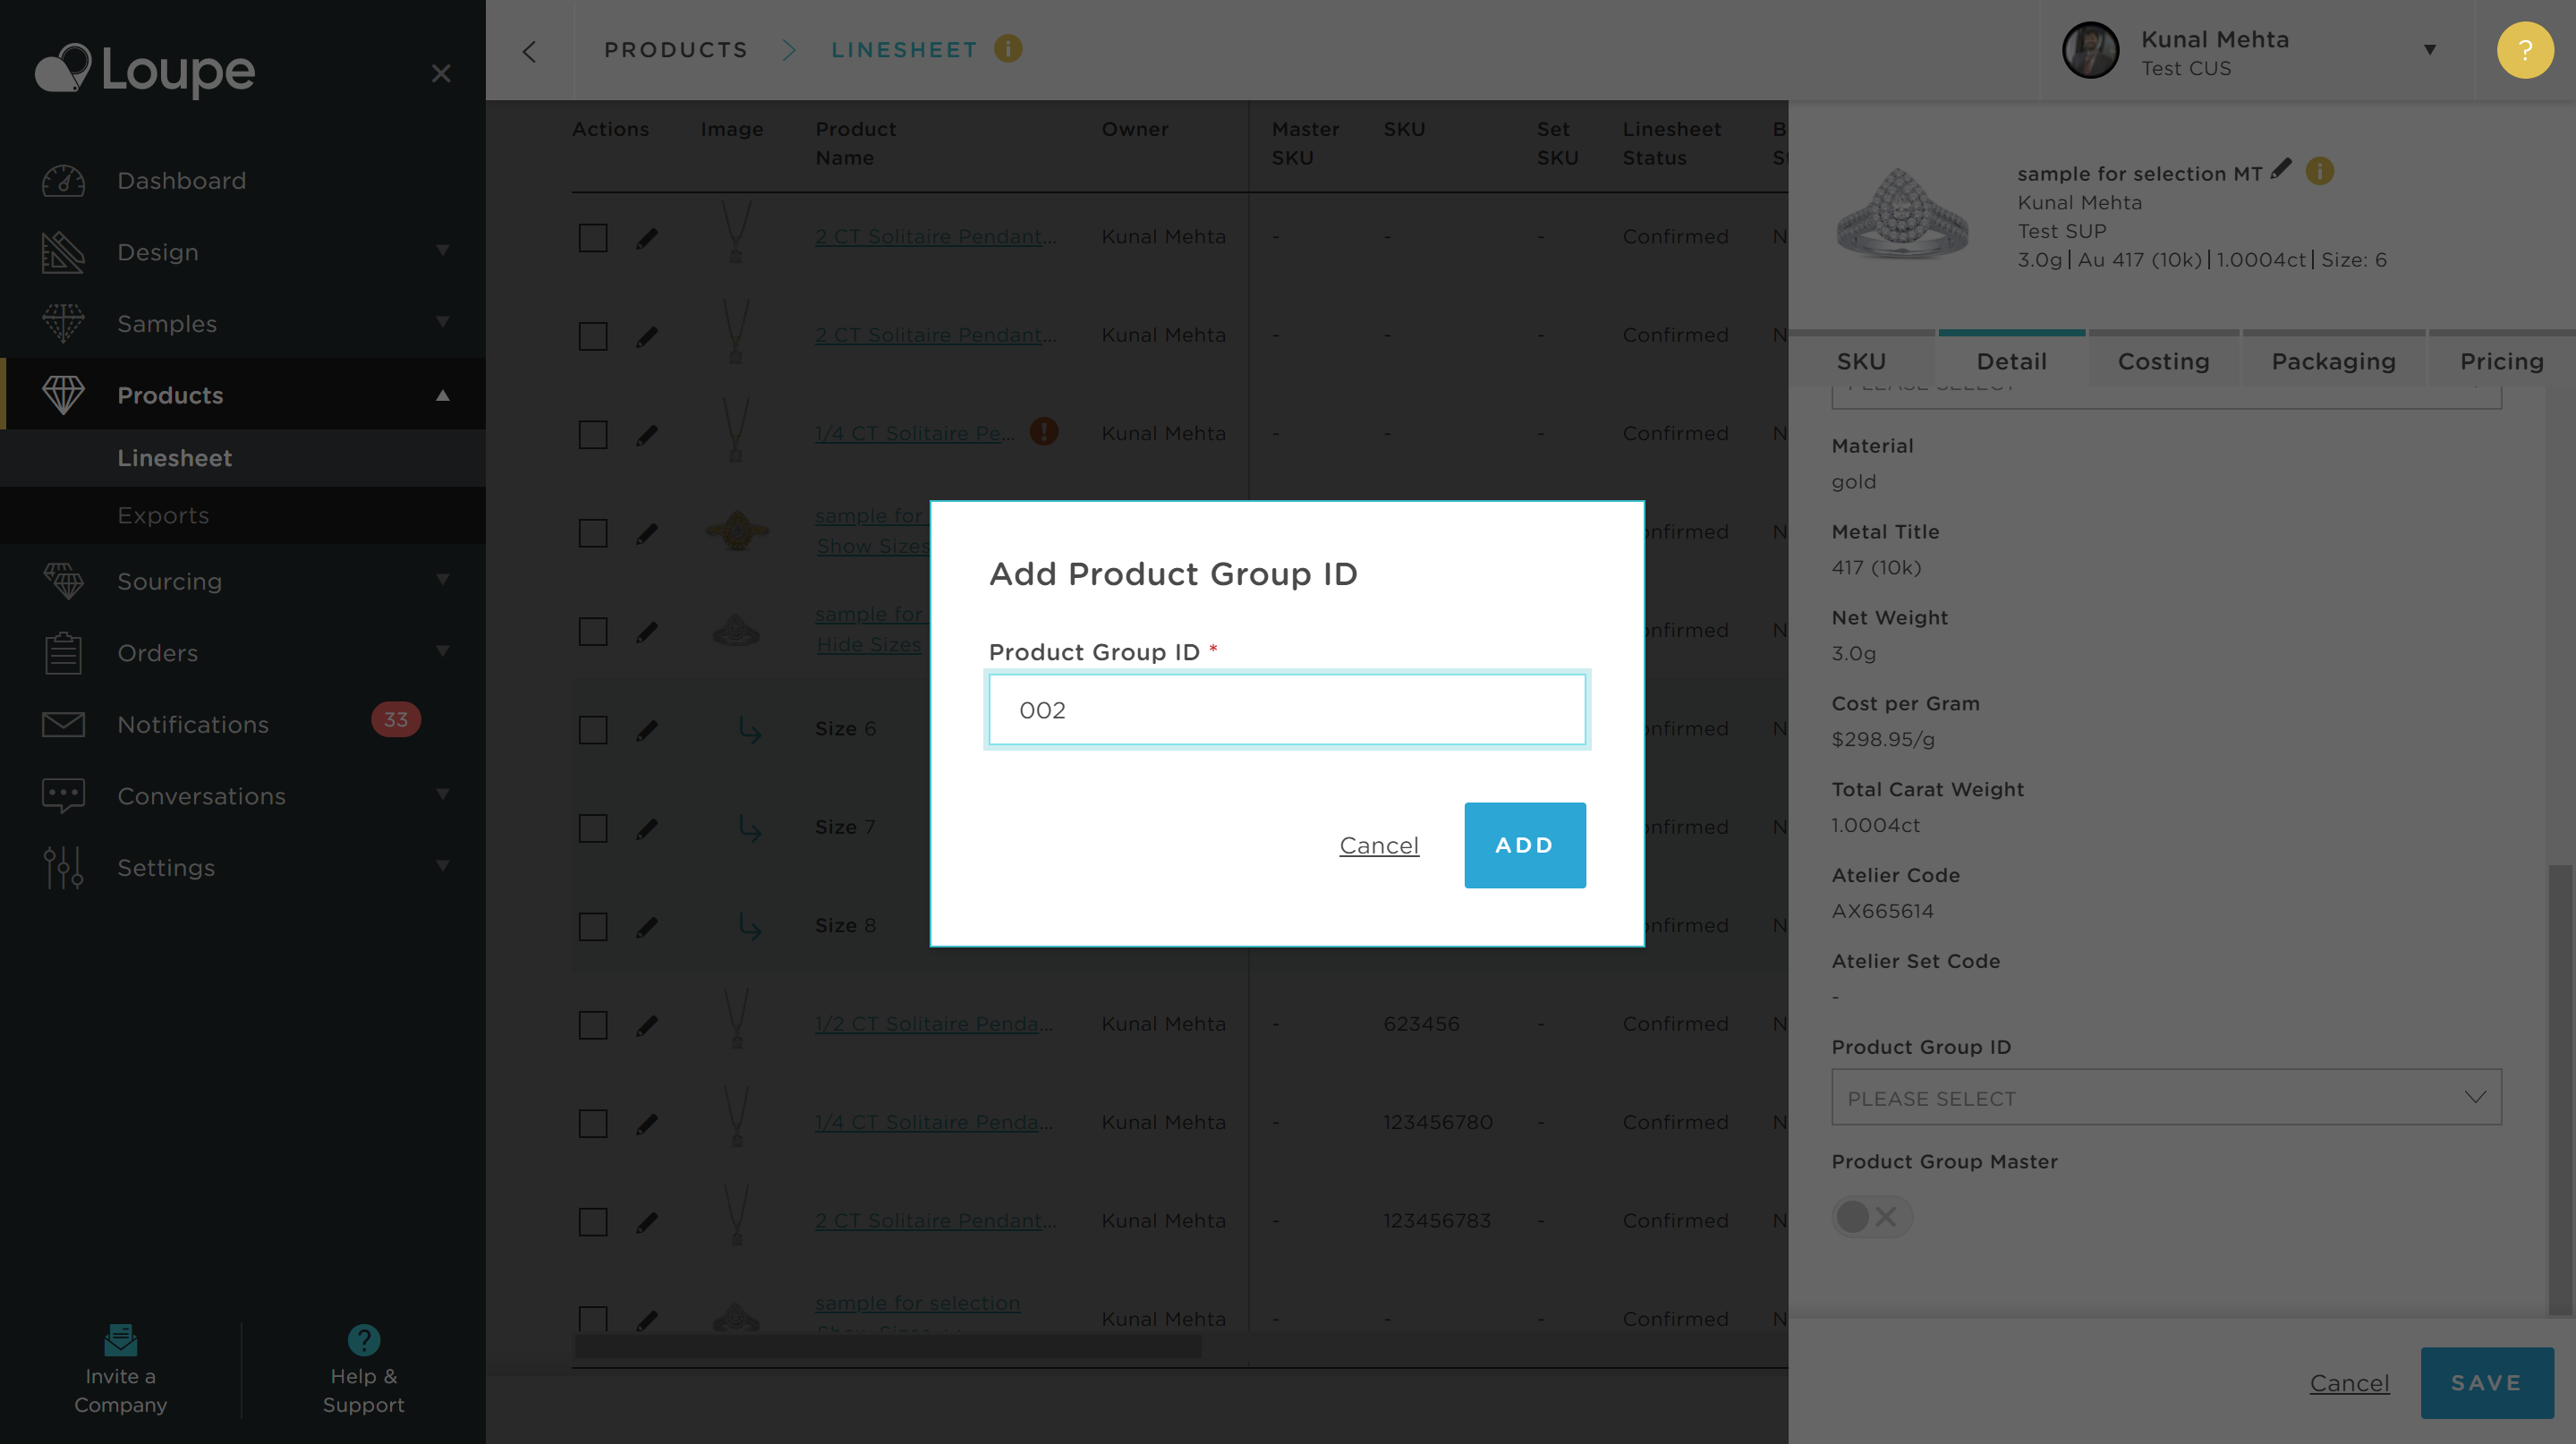Click the Settings sliders icon
2576x1444 pixels.
(x=63, y=867)
